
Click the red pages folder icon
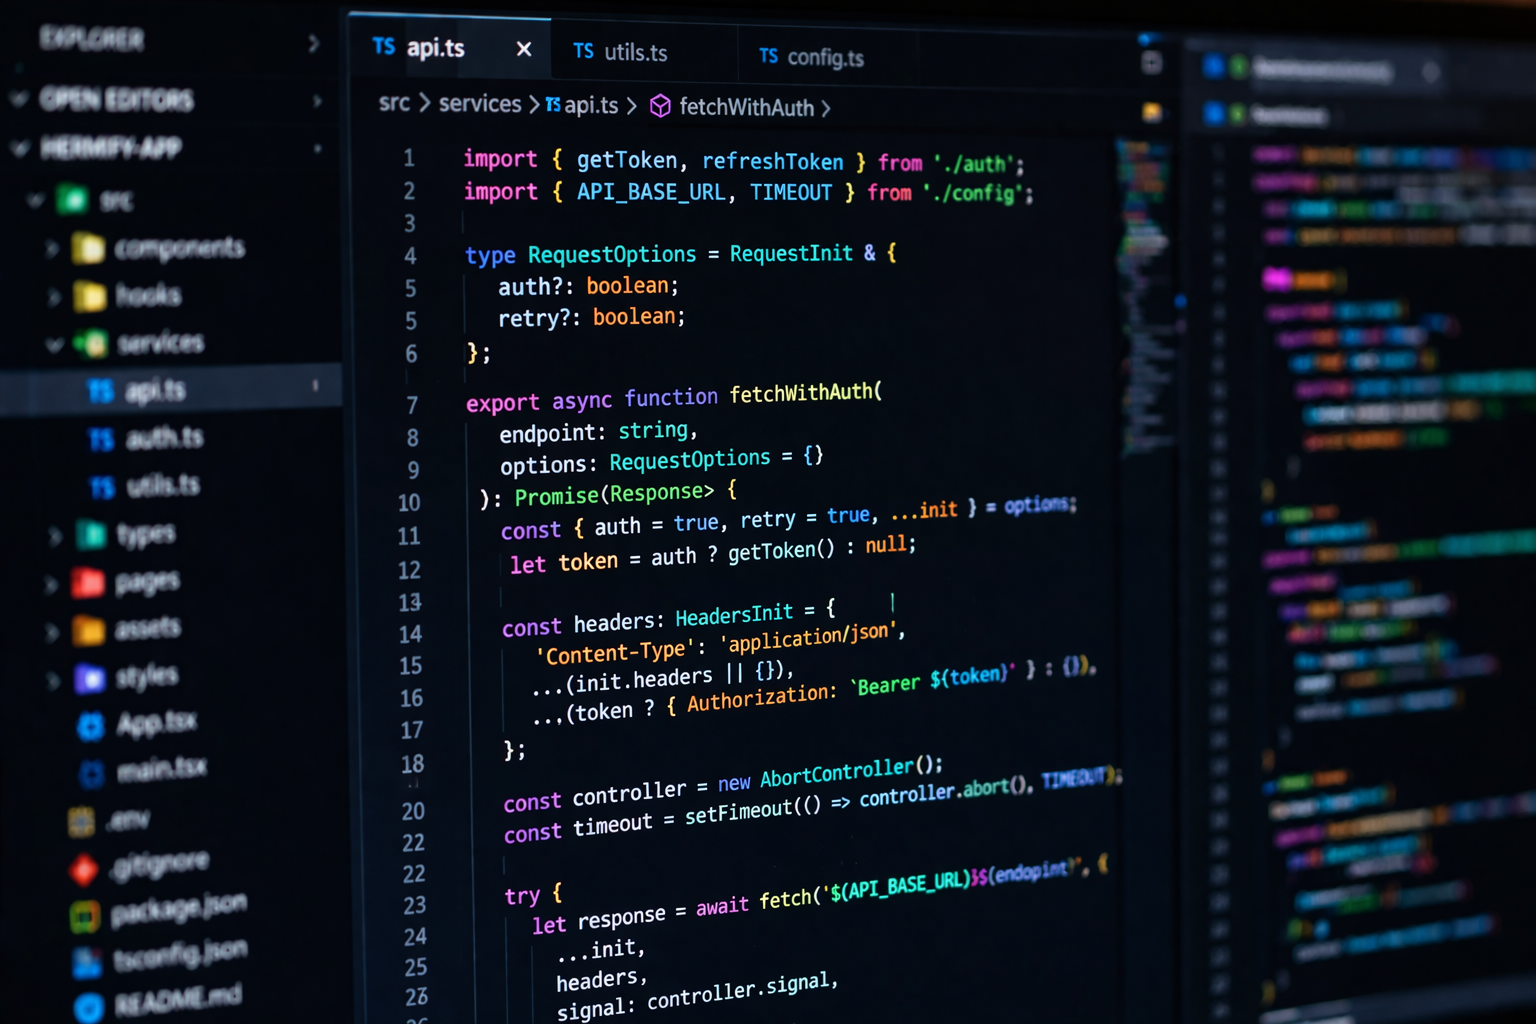click(88, 582)
